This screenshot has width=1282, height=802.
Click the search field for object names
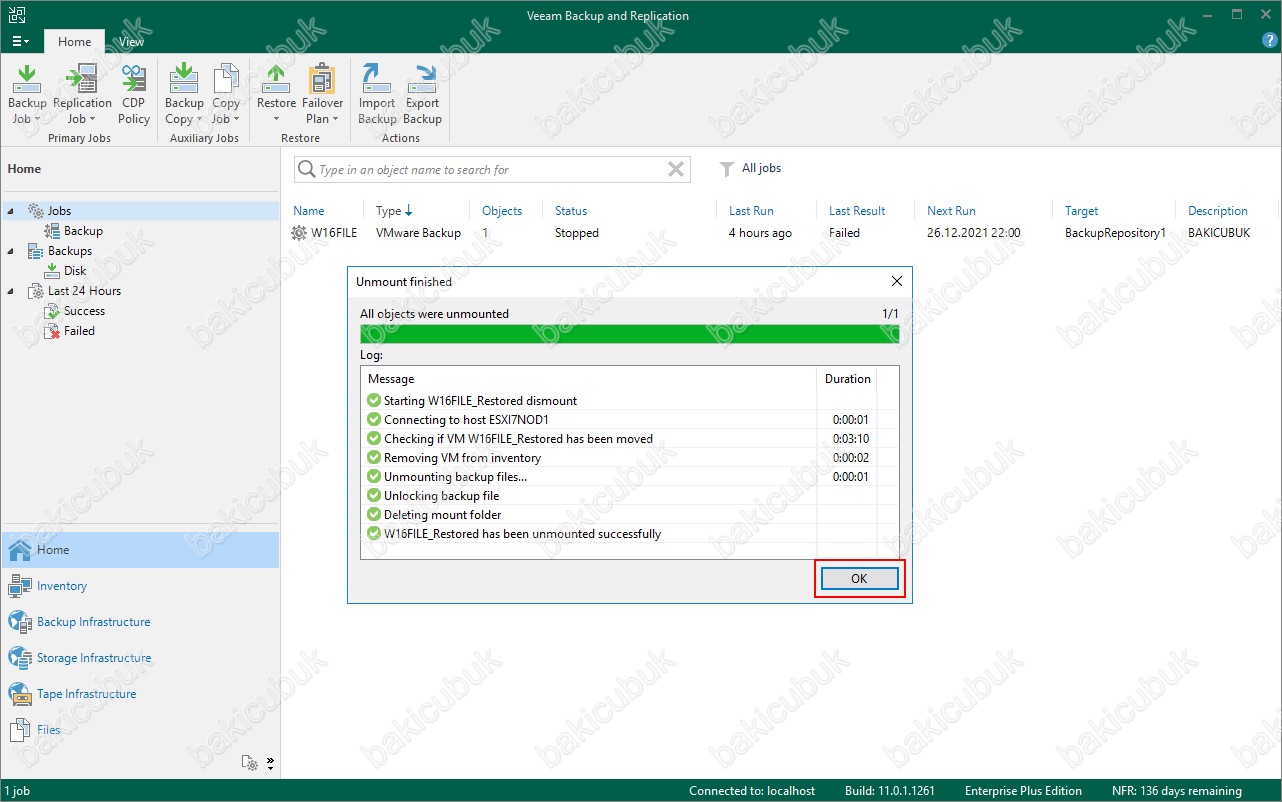[x=490, y=170]
